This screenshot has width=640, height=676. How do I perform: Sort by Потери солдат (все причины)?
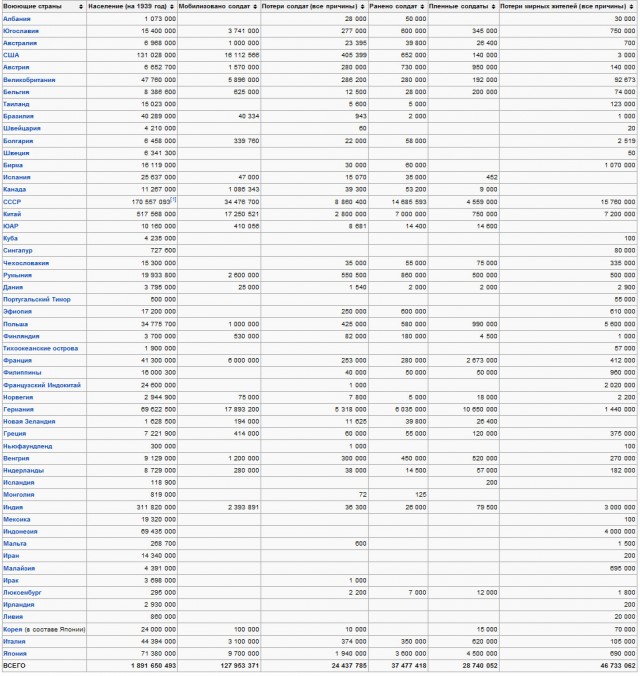coord(363,7)
